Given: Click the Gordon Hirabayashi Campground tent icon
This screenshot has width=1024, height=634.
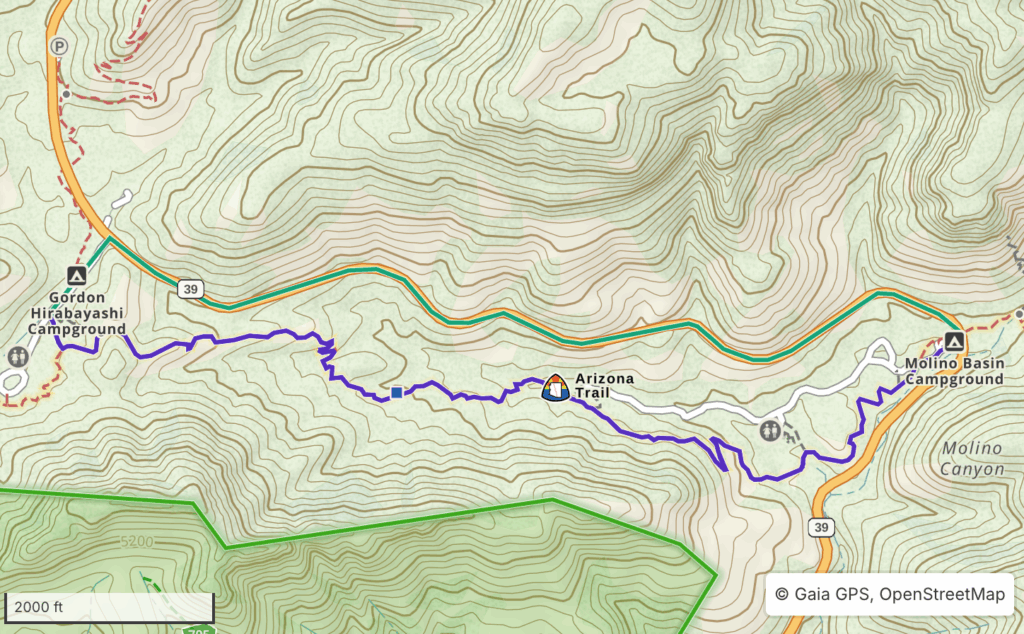Looking at the screenshot, I should coord(76,276).
